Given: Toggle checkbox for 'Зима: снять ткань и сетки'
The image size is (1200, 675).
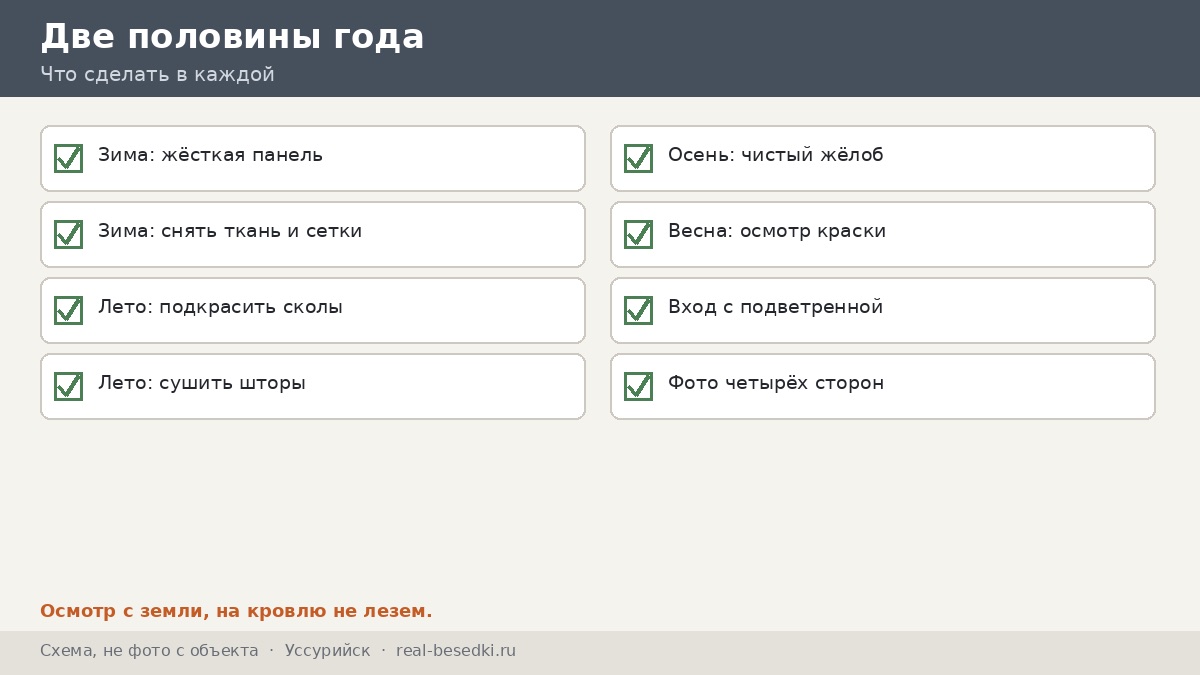Looking at the screenshot, I should click(x=68, y=234).
